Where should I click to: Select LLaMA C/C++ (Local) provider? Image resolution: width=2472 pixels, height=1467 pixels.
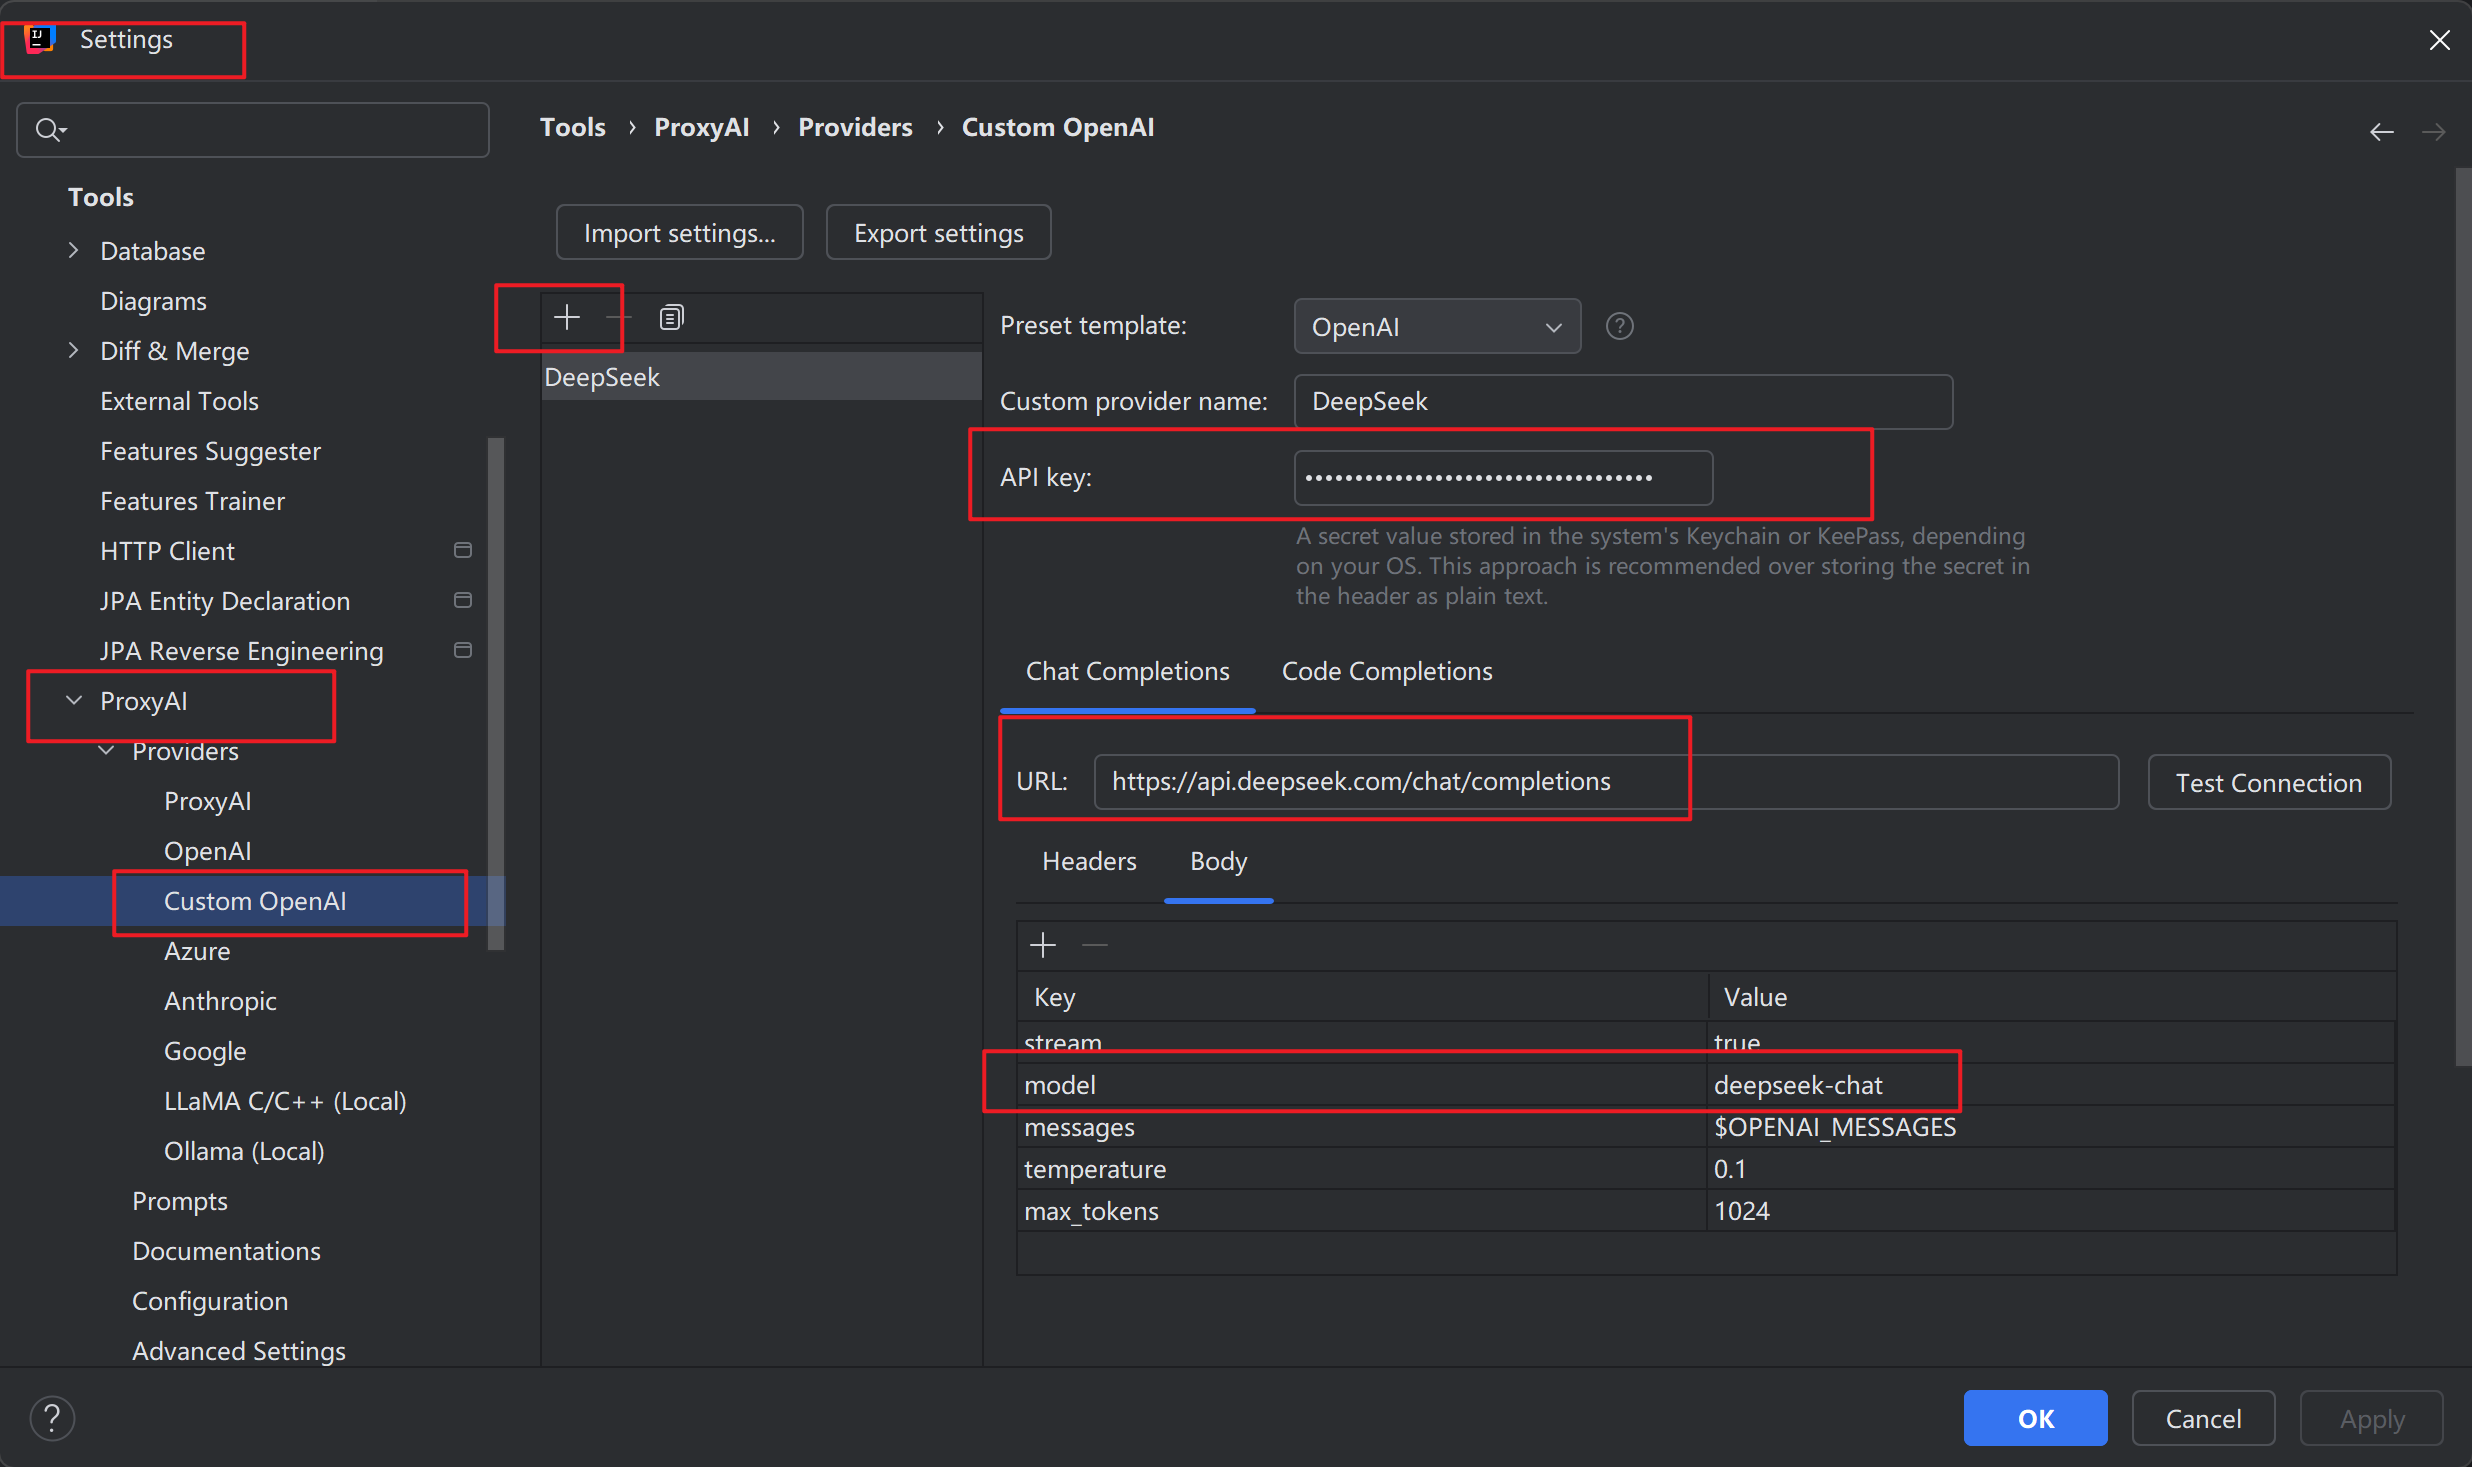285,1101
